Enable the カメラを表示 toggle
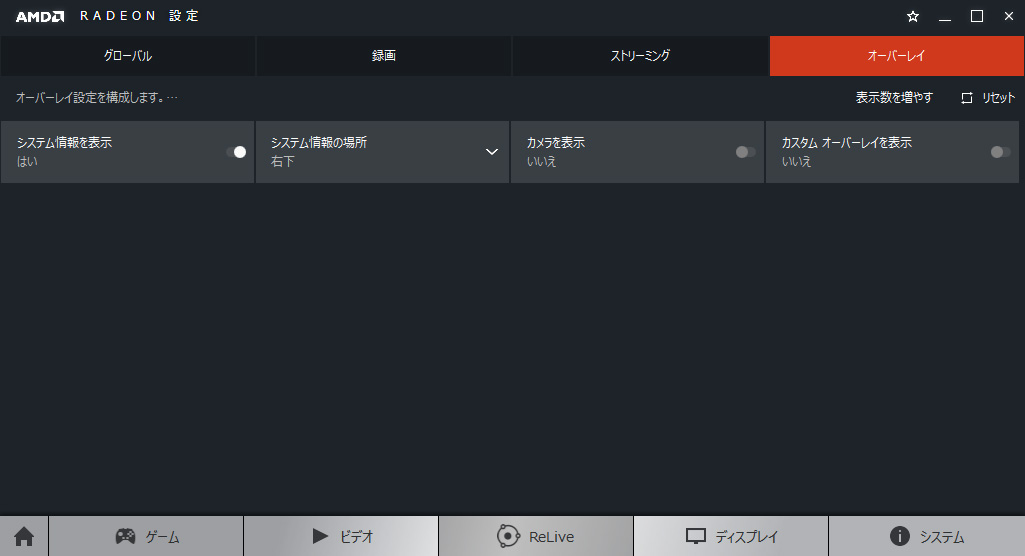The height and width of the screenshot is (556, 1025). tap(745, 152)
